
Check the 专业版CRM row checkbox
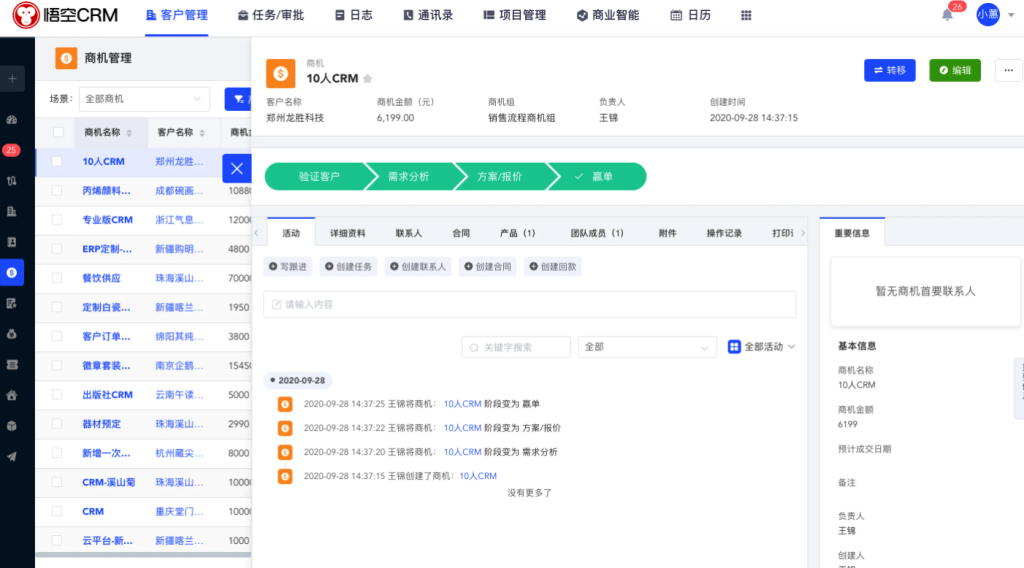pos(57,220)
